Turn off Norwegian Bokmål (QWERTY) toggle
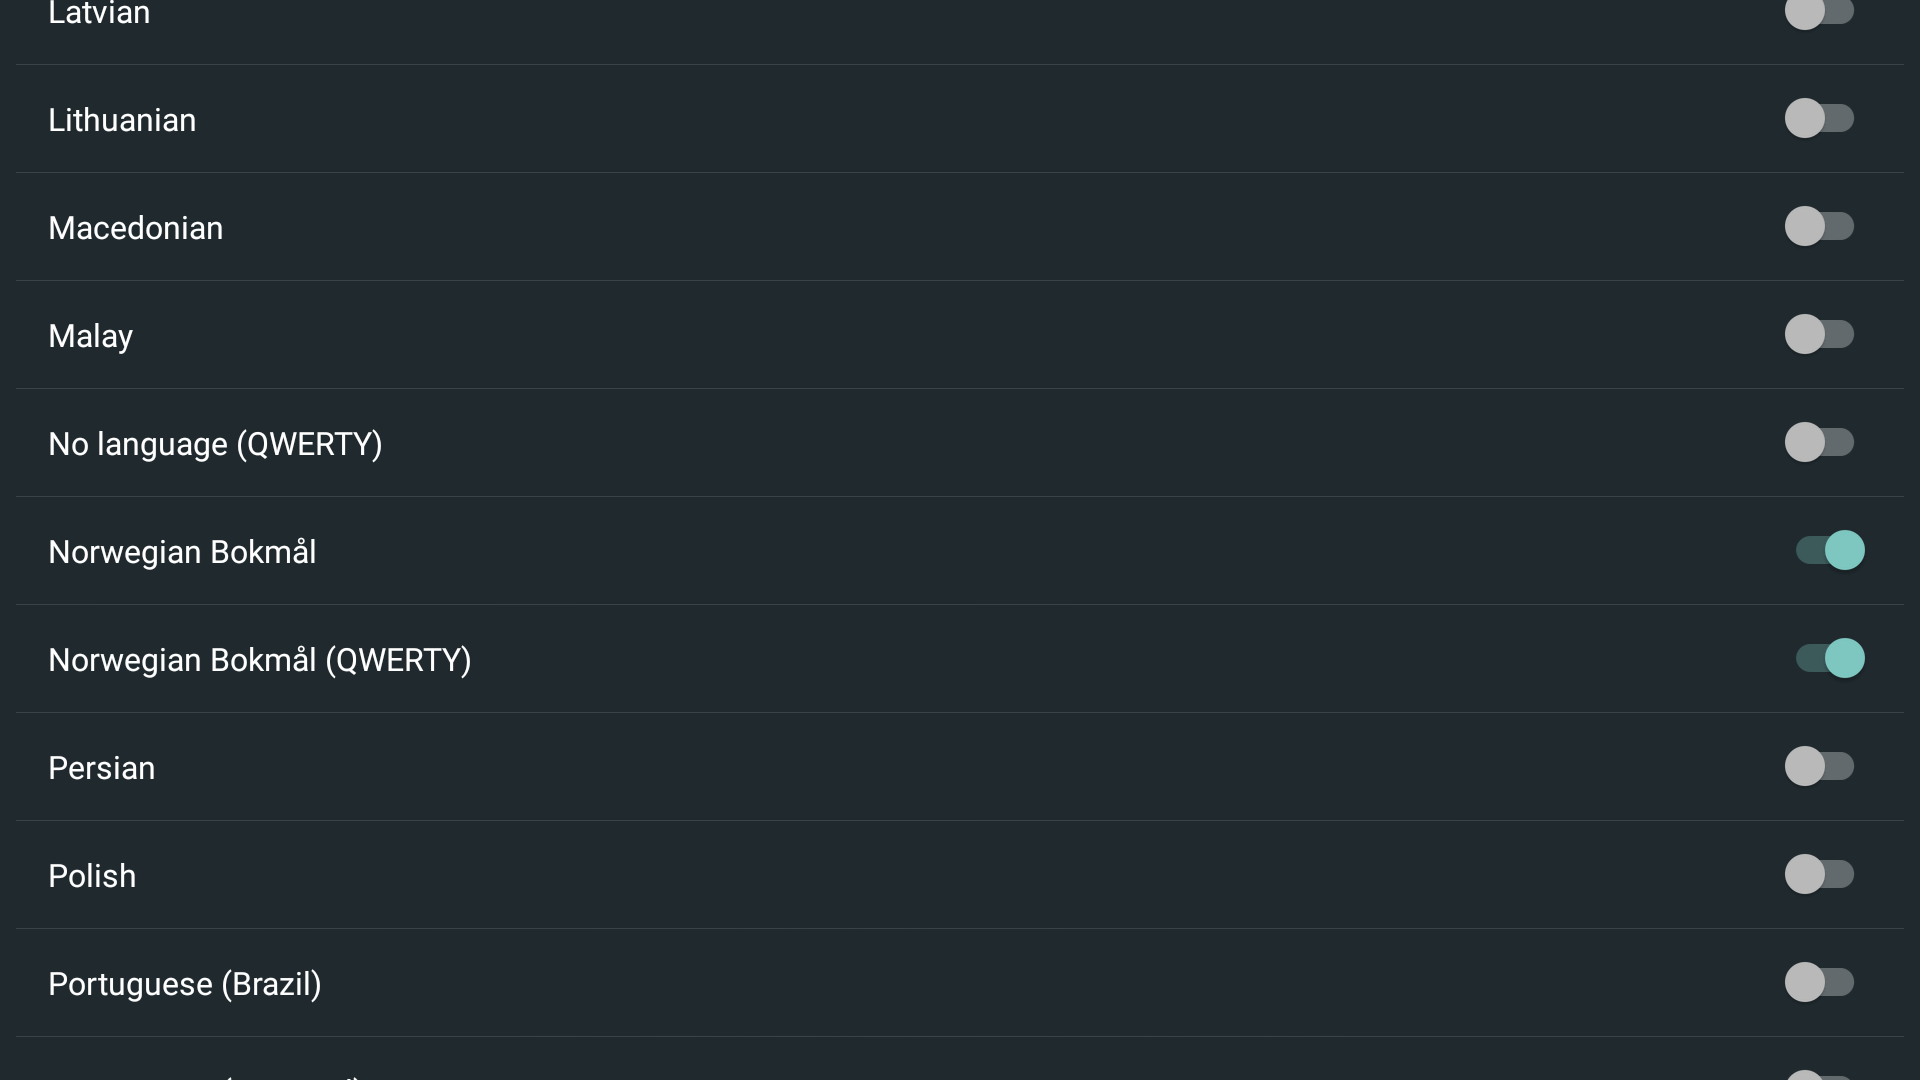Image resolution: width=1920 pixels, height=1080 pixels. 1829,659
